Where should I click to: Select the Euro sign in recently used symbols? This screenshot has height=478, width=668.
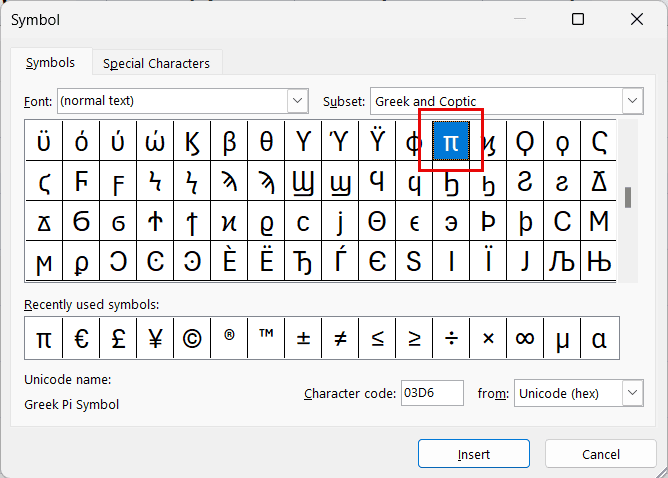(81, 339)
